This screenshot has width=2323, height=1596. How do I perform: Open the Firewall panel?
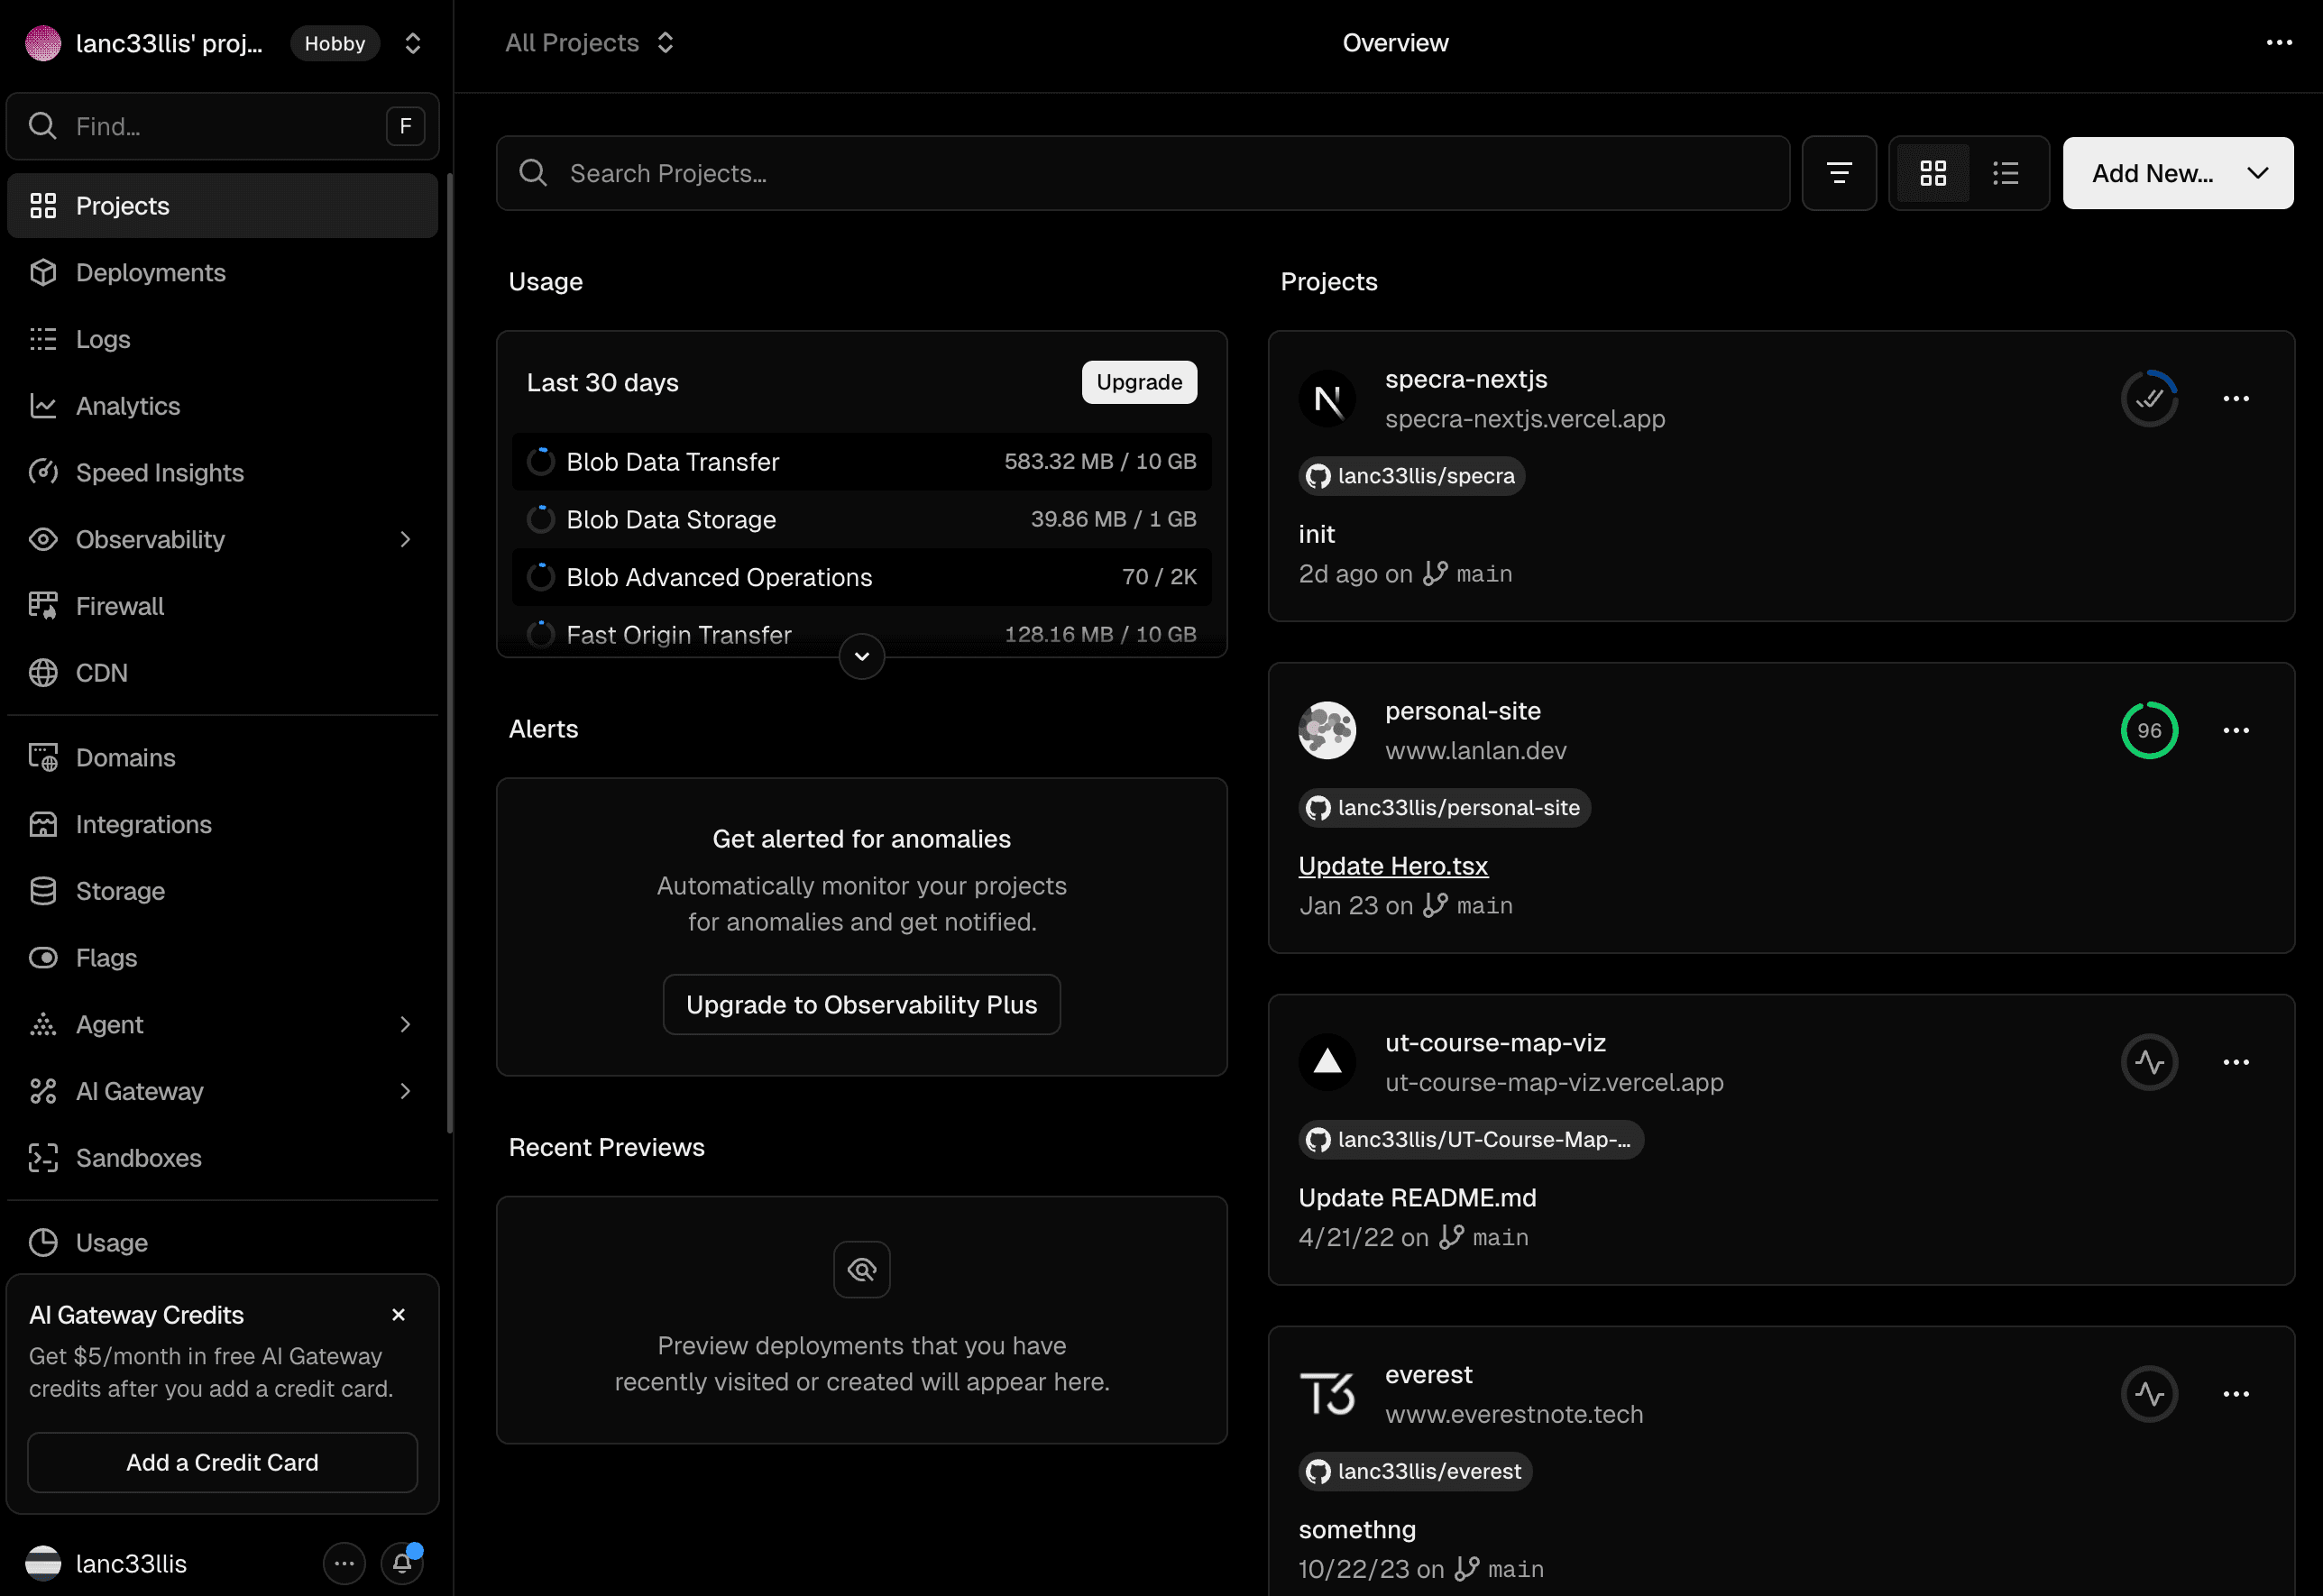[x=120, y=605]
